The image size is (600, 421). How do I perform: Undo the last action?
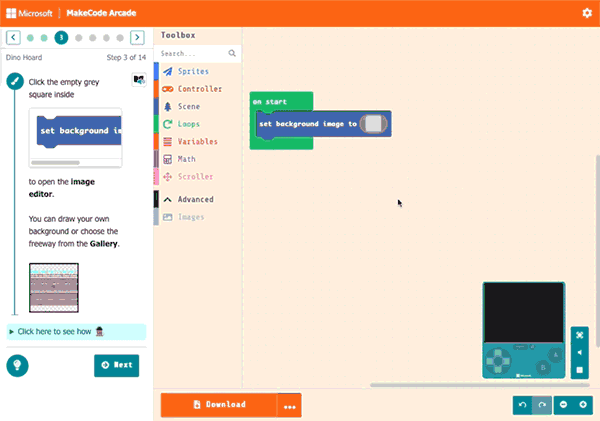coord(522,405)
